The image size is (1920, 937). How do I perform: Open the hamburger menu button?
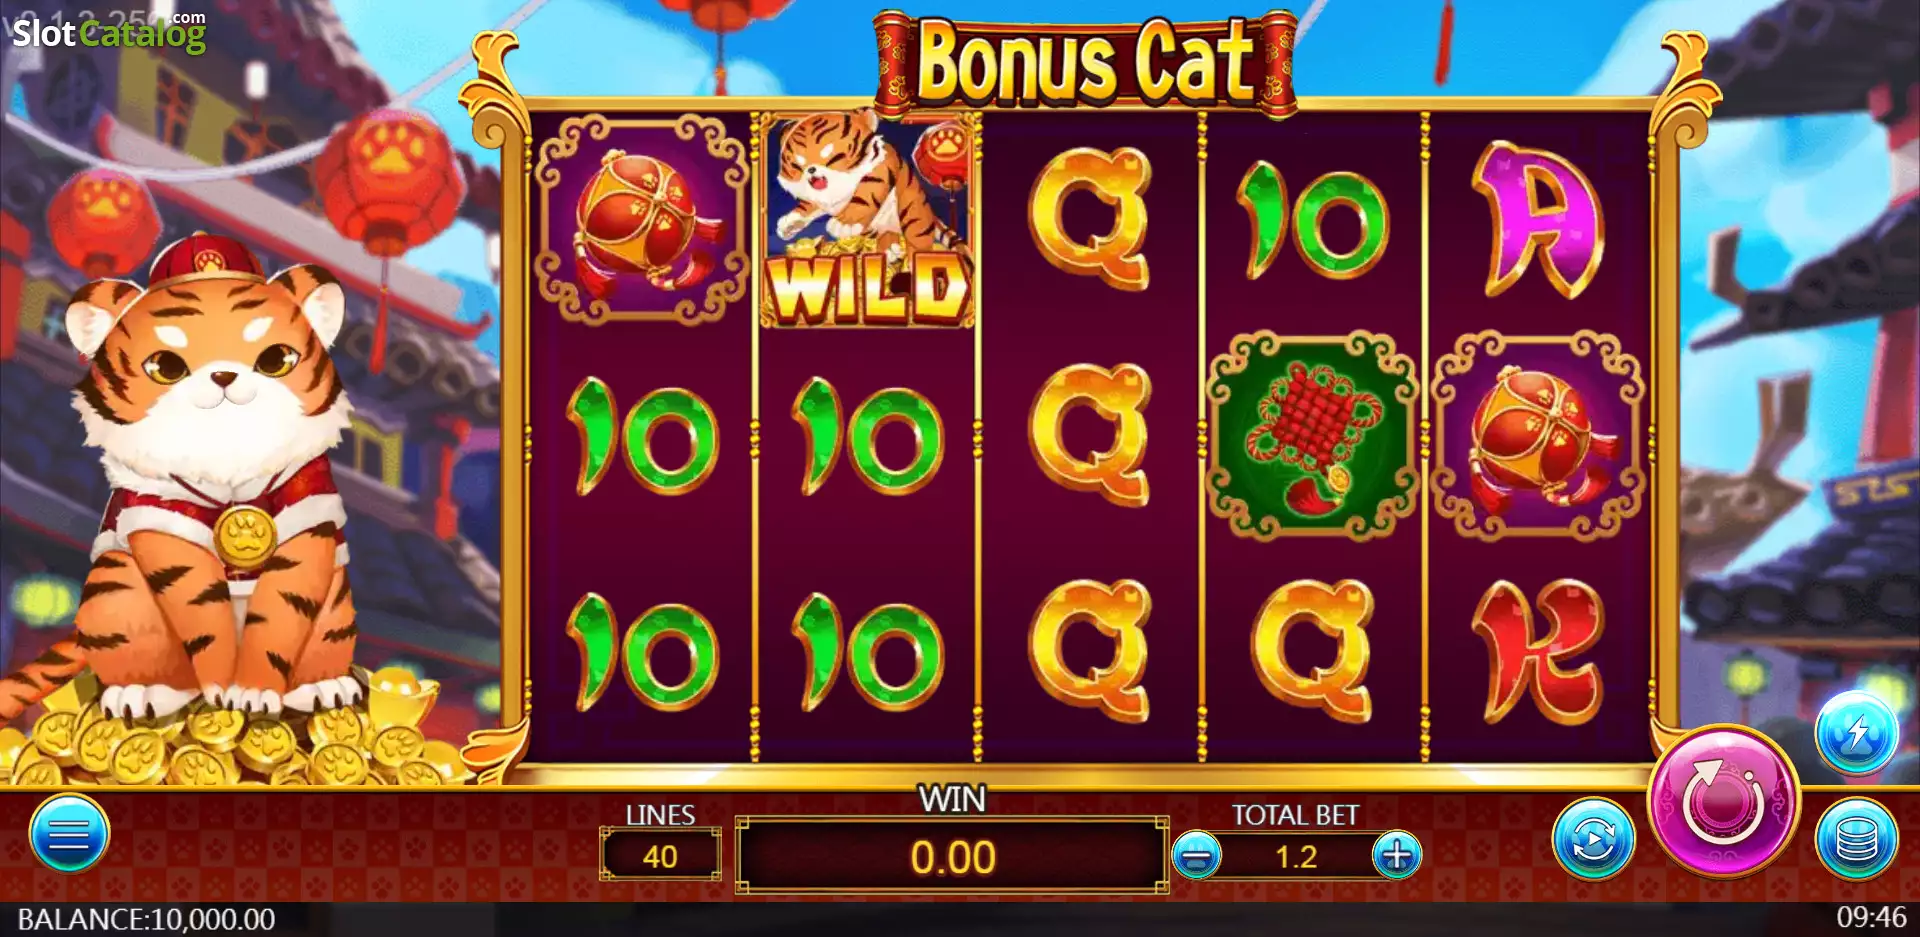(69, 833)
